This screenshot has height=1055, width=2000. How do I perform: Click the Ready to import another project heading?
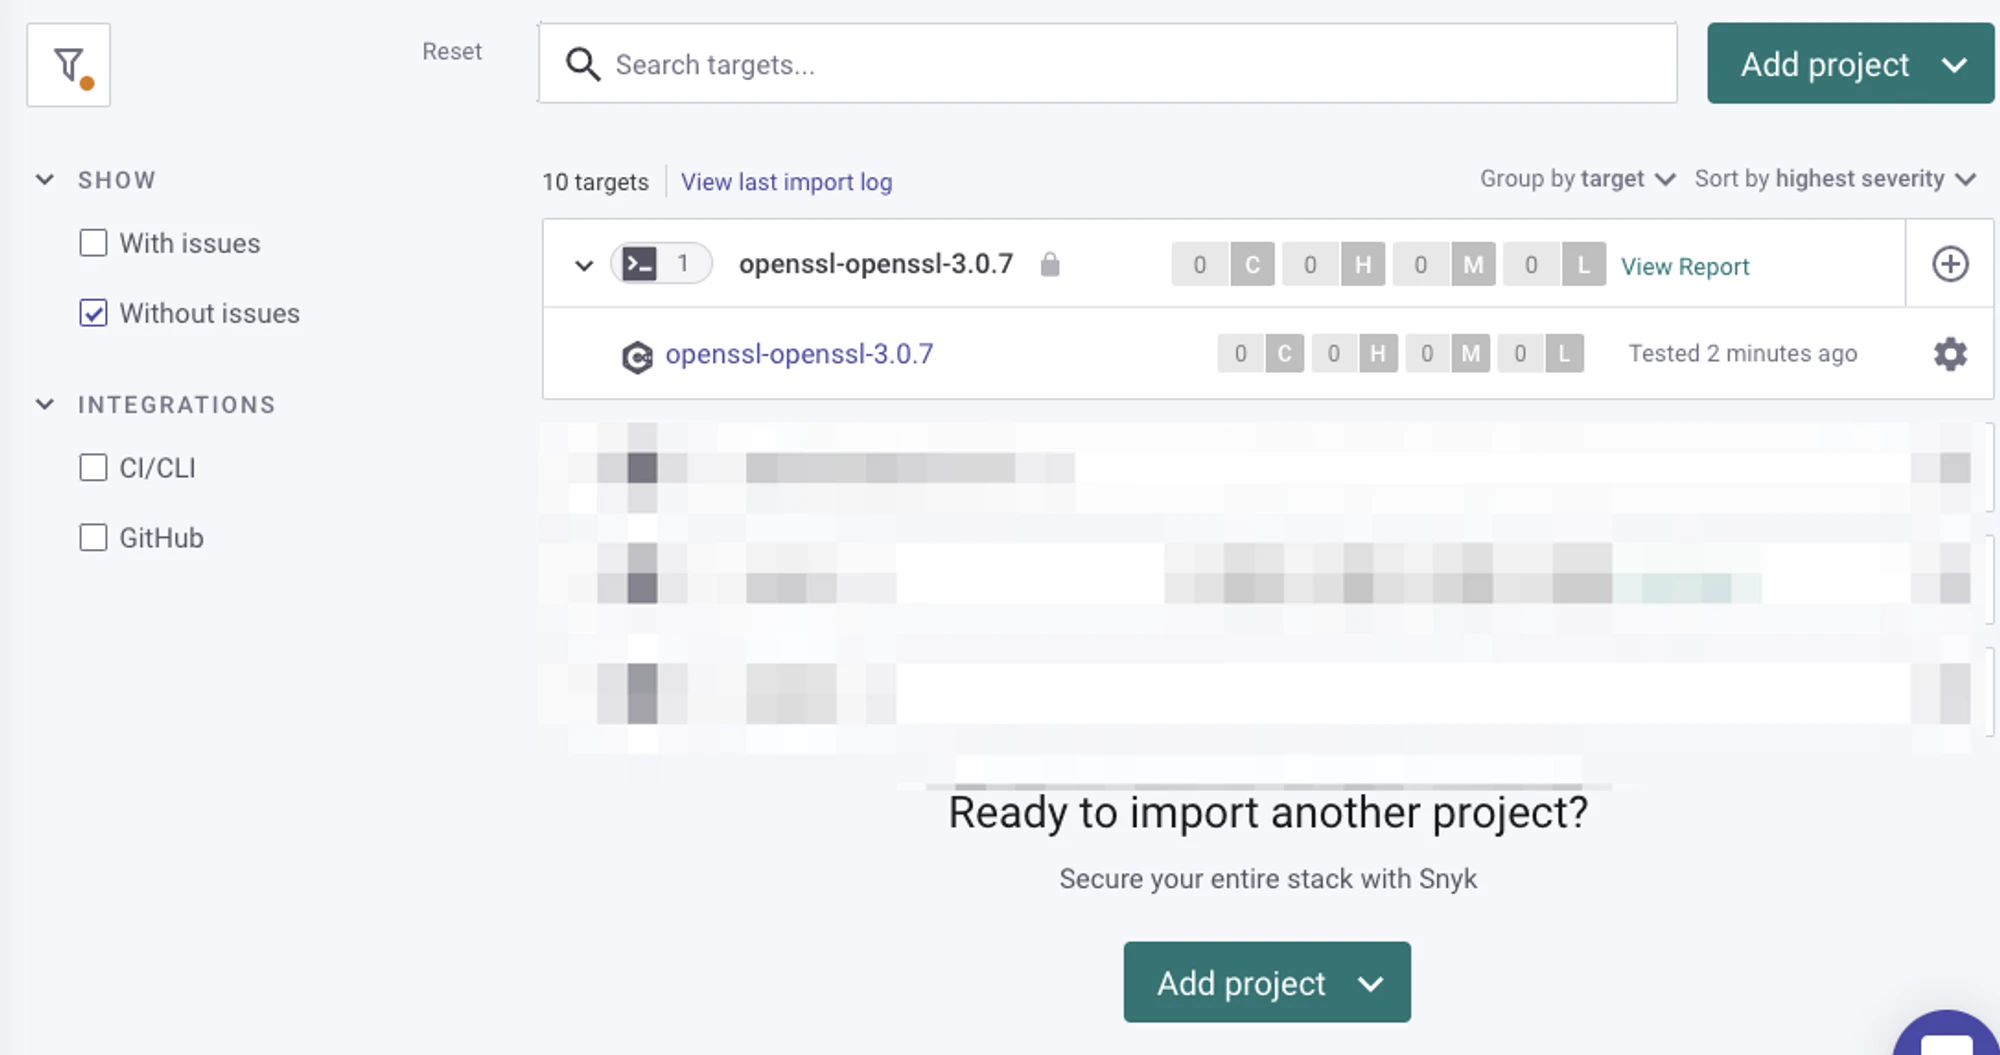(x=1268, y=812)
